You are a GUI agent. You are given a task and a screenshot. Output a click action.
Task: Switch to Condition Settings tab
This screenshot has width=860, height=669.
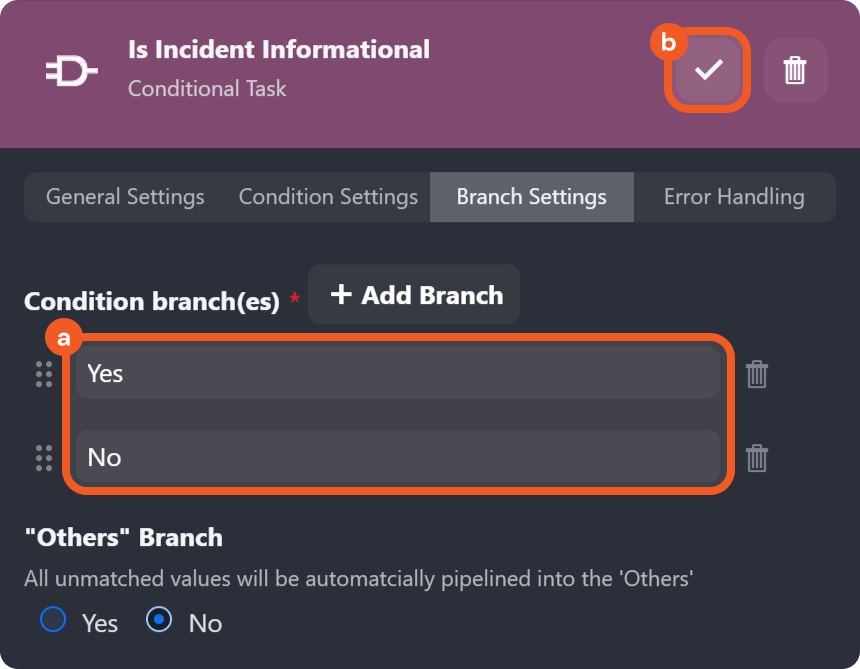point(328,197)
